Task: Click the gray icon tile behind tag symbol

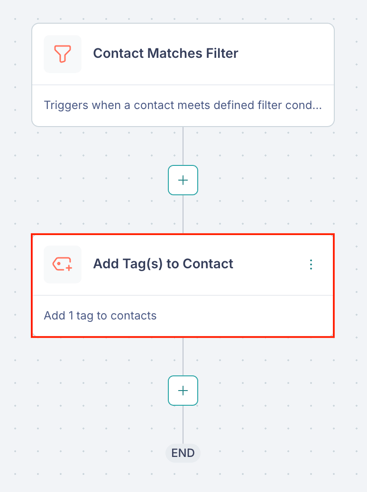Action: [x=62, y=264]
